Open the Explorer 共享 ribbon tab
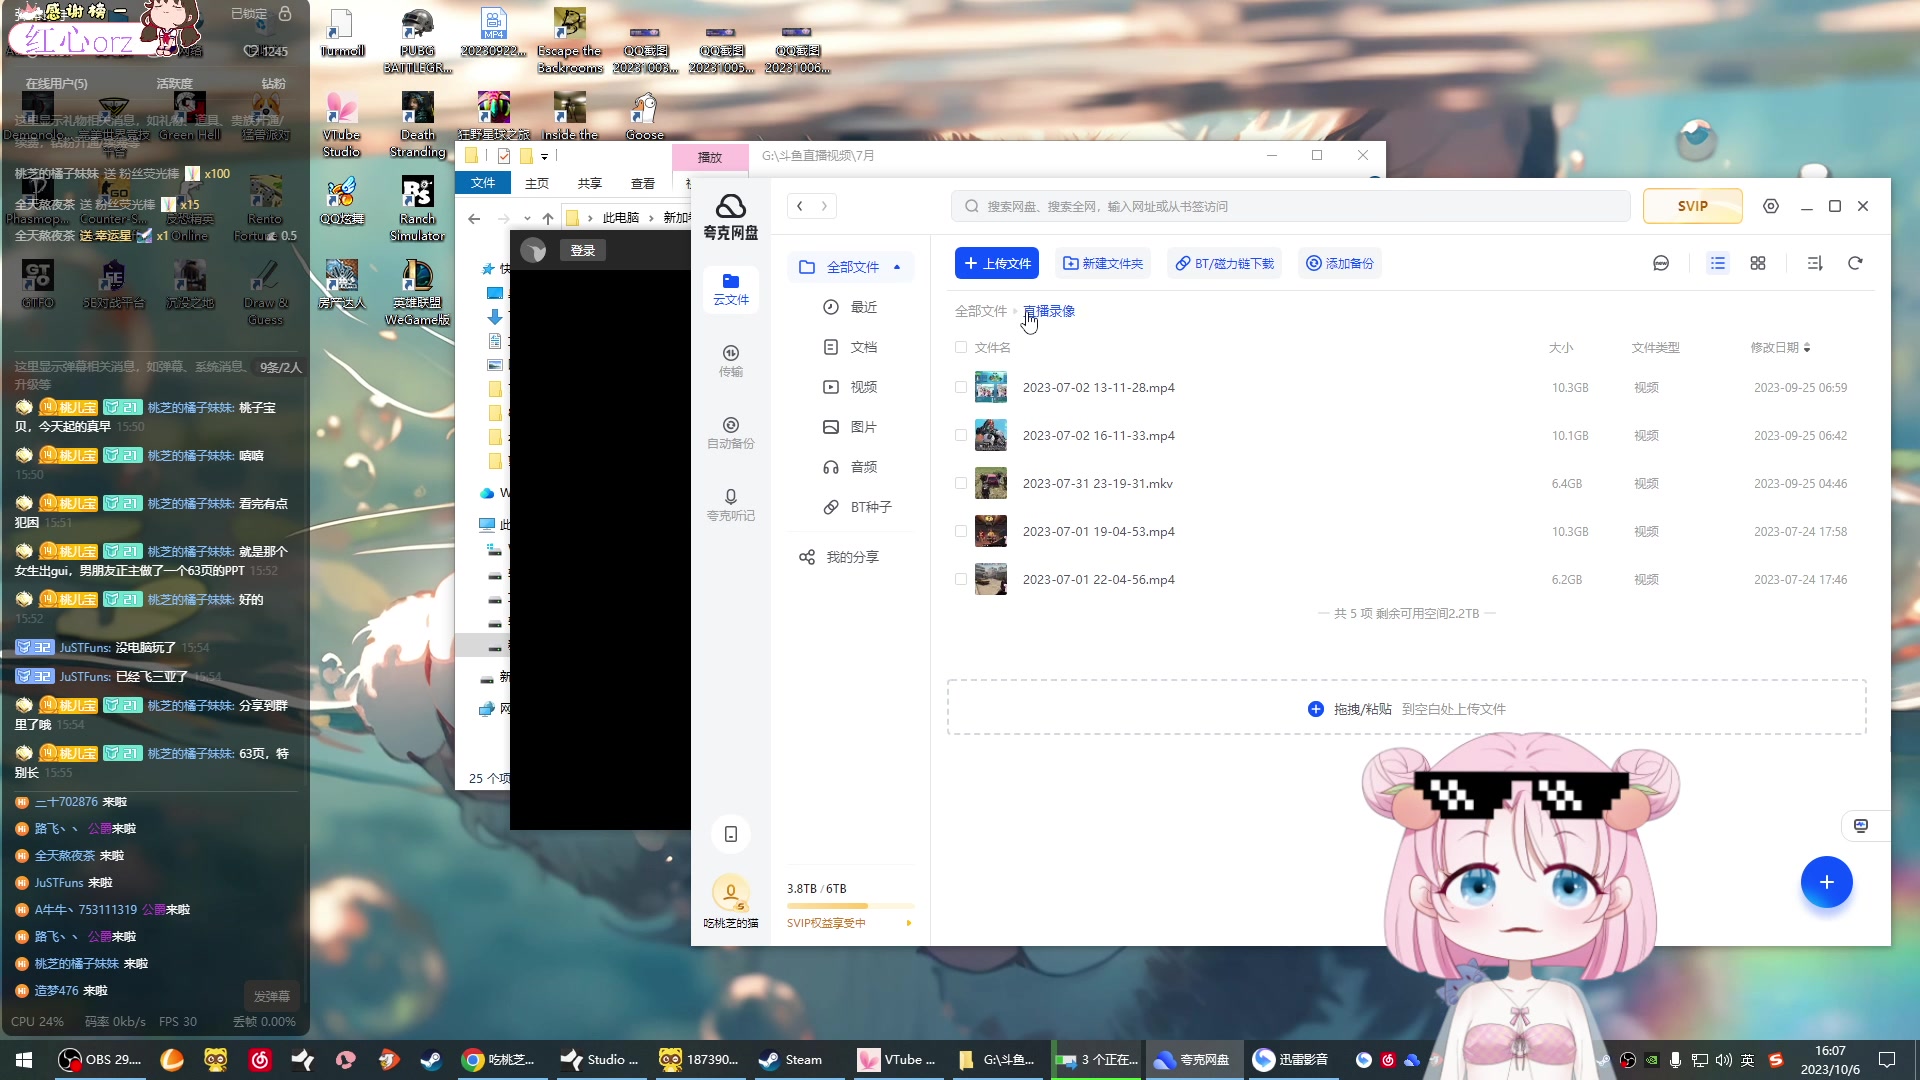1920x1080 pixels. coord(590,183)
